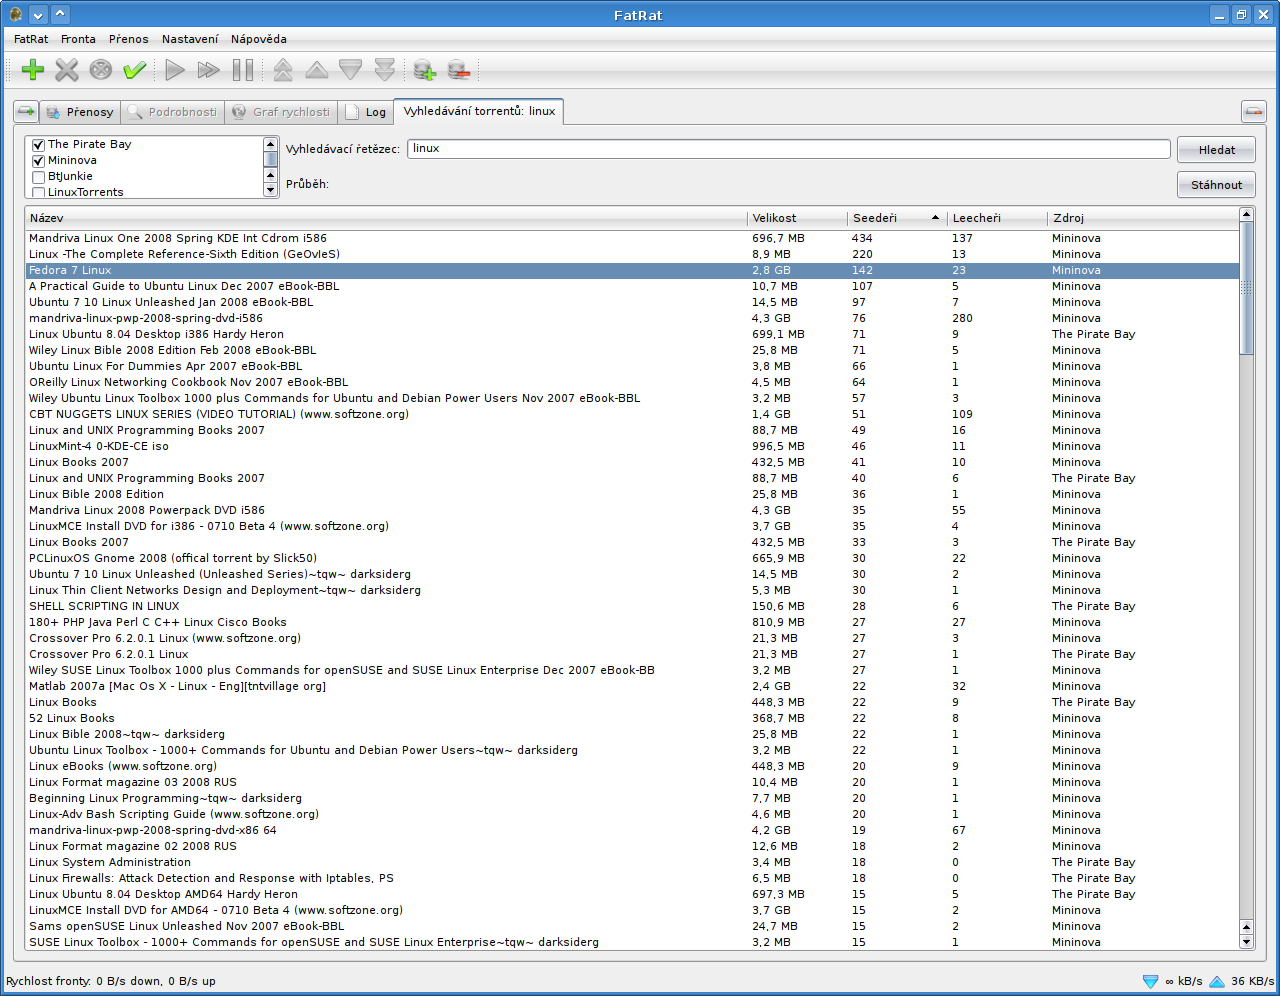The height and width of the screenshot is (996, 1280).
Task: Select the Vyhledávání torrentů: linux tab
Action: pos(479,111)
